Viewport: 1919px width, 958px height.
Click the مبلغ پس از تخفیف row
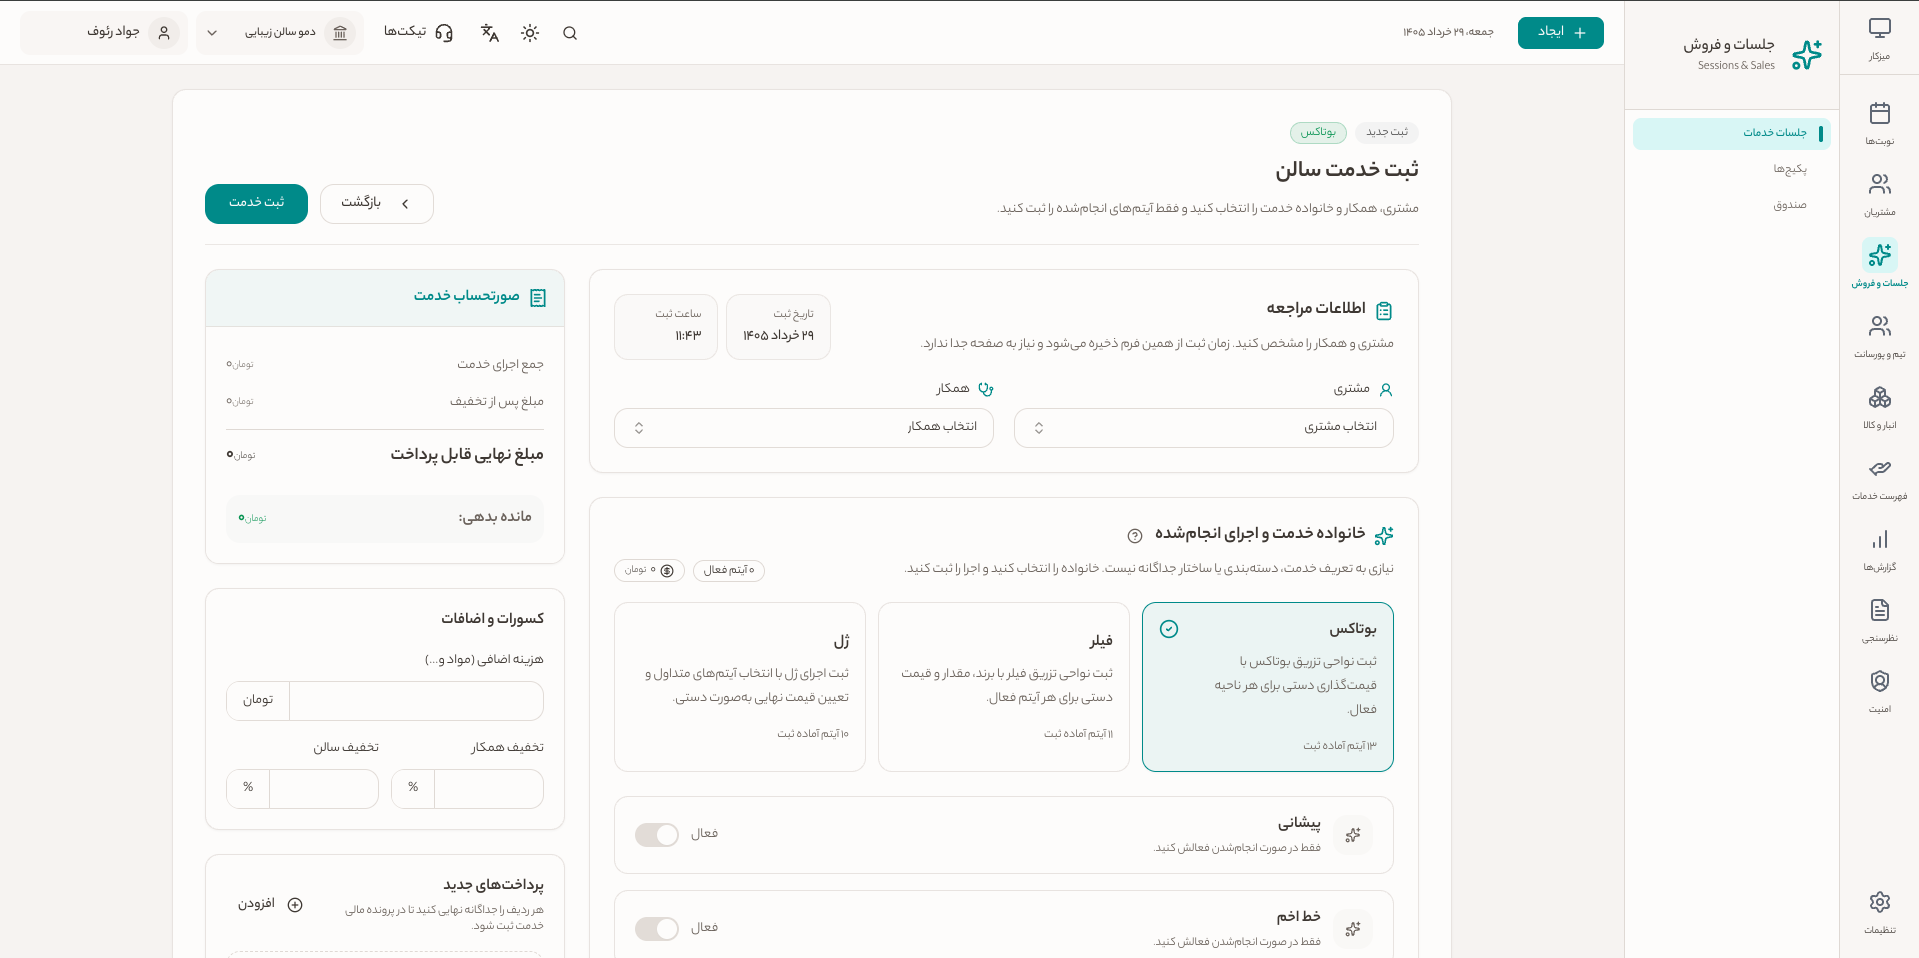pos(385,402)
